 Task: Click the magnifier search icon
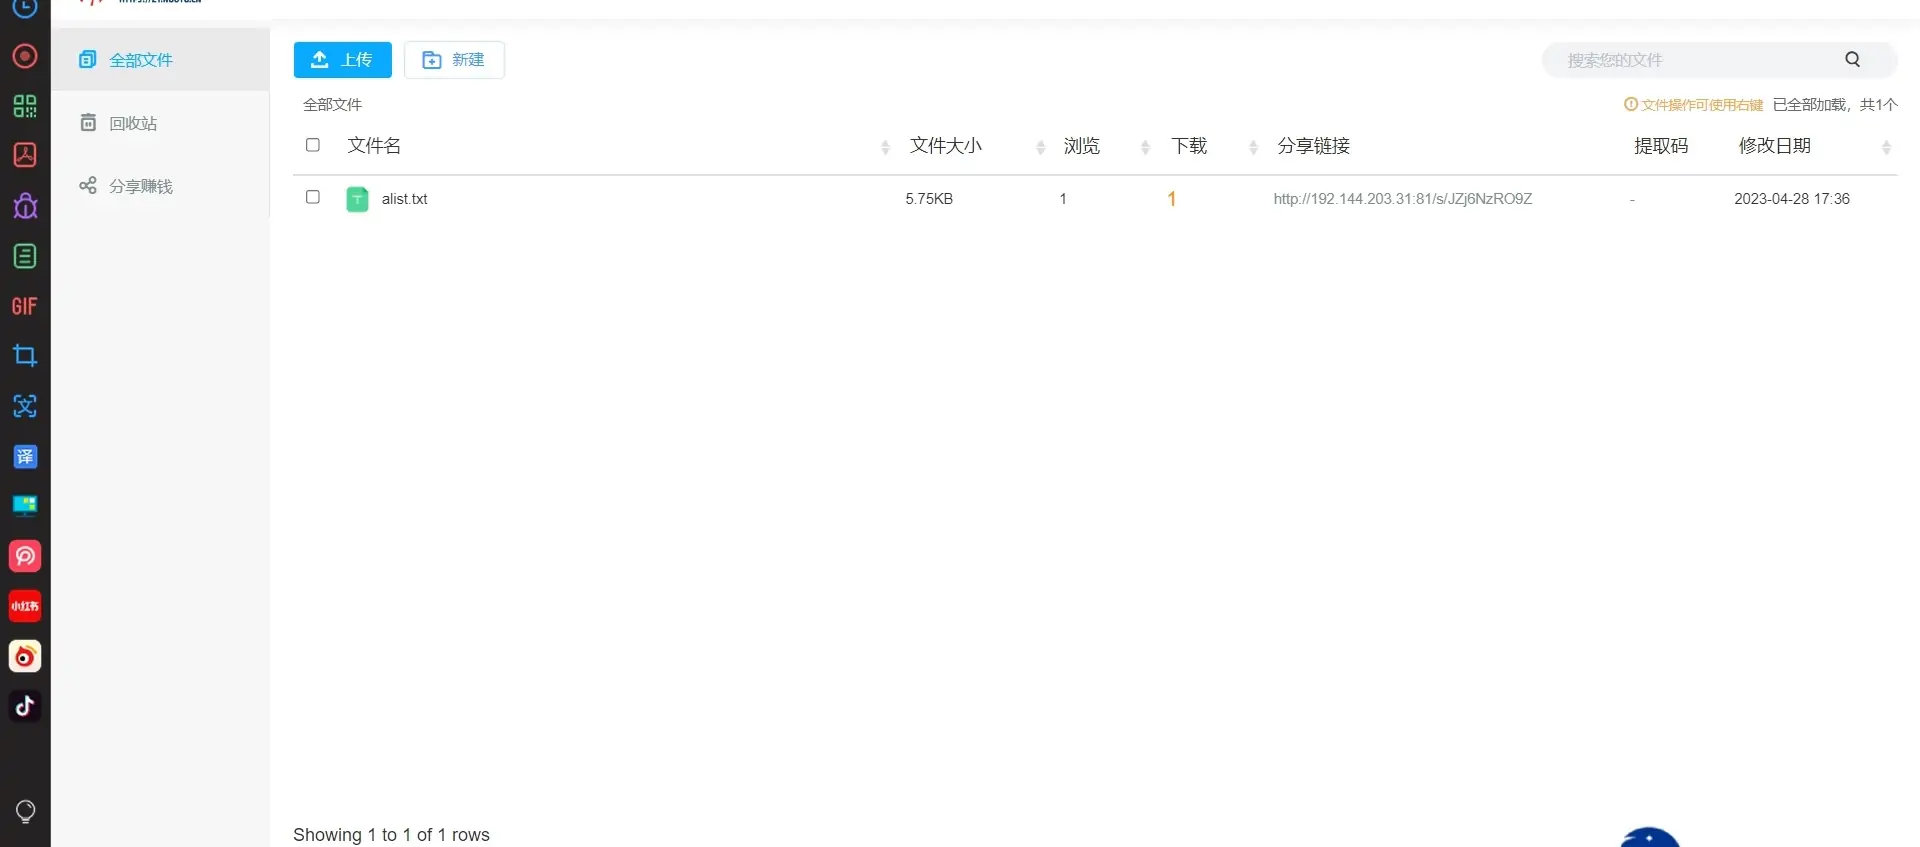(1852, 60)
